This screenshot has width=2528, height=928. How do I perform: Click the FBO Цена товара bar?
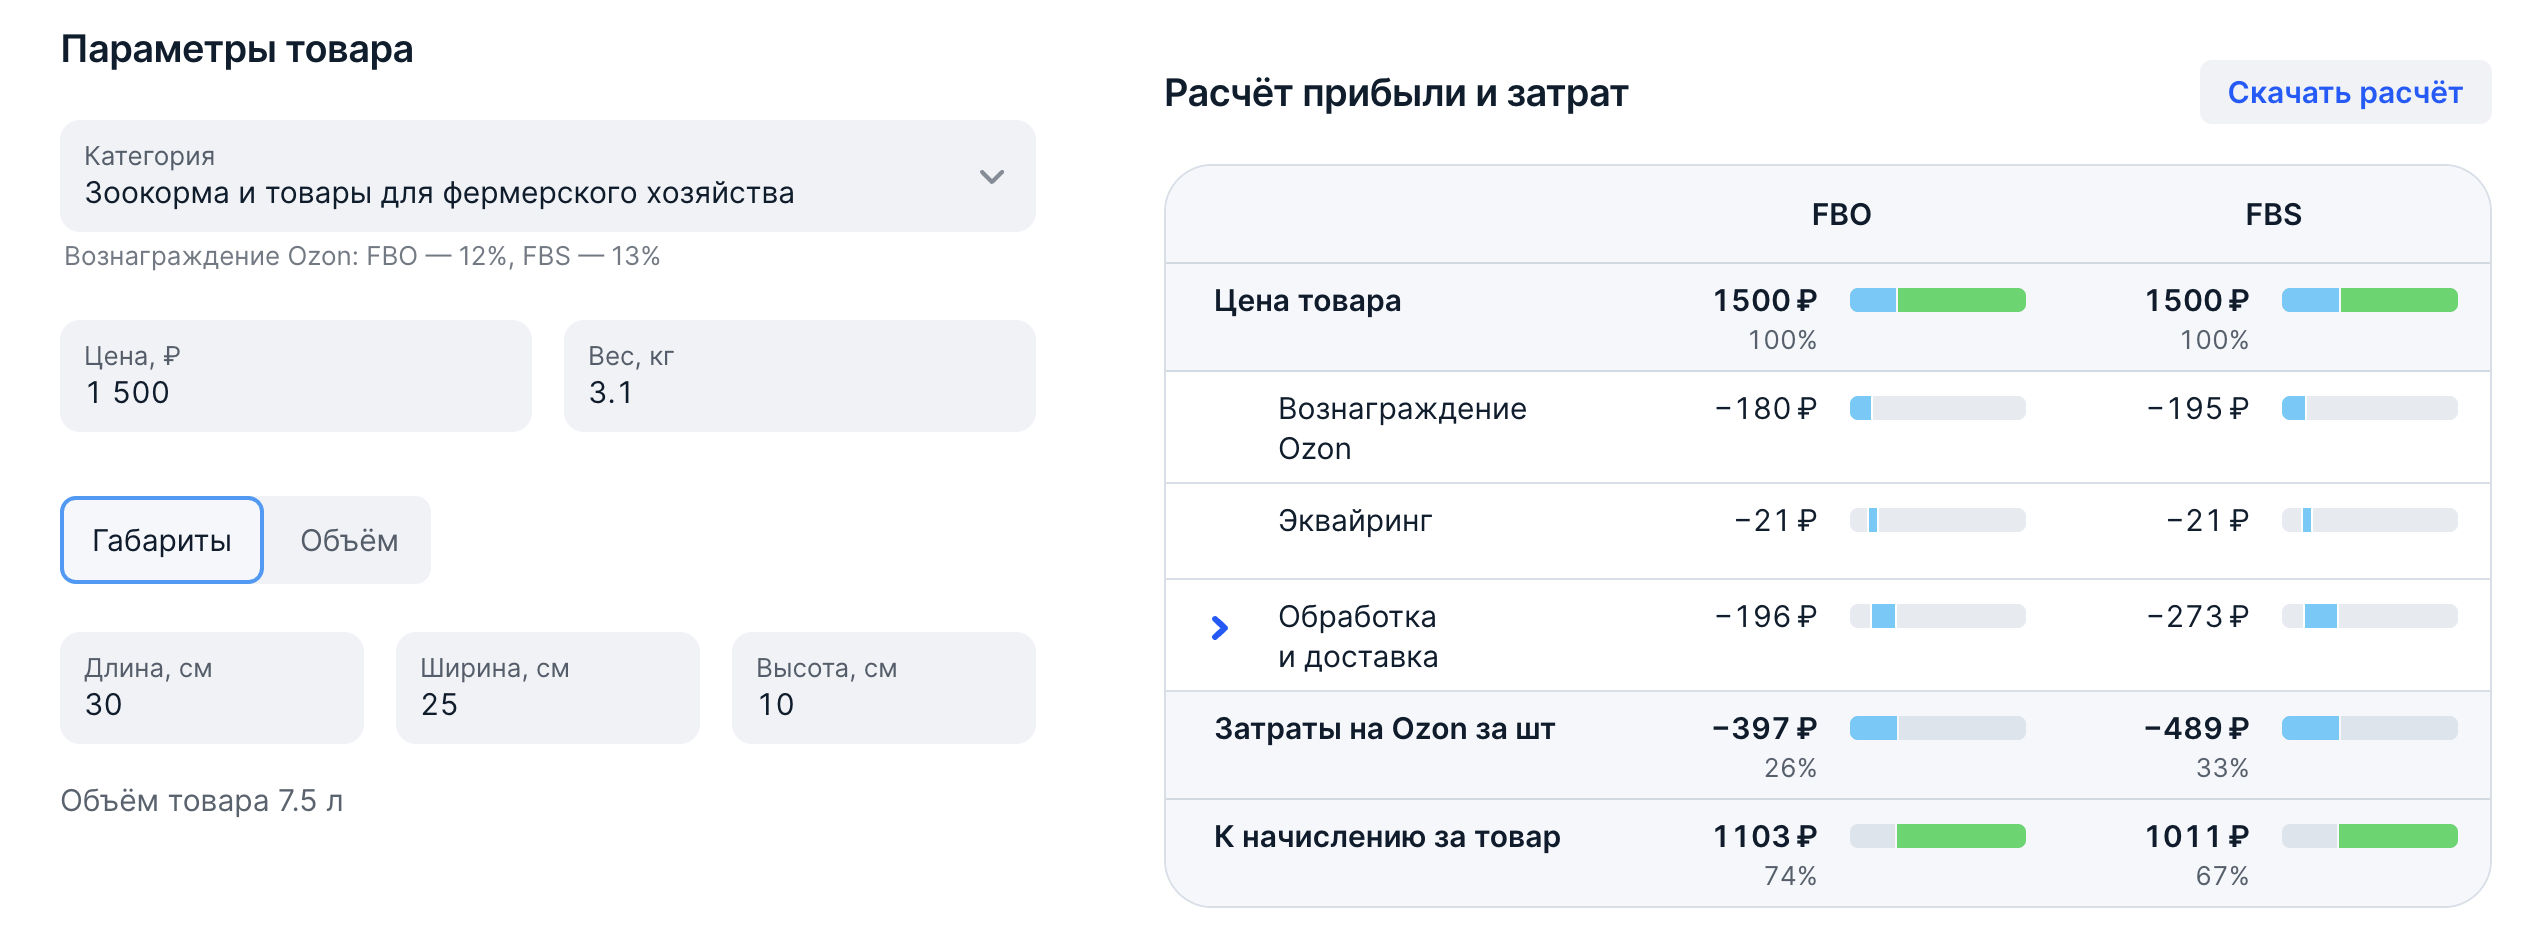point(1938,300)
